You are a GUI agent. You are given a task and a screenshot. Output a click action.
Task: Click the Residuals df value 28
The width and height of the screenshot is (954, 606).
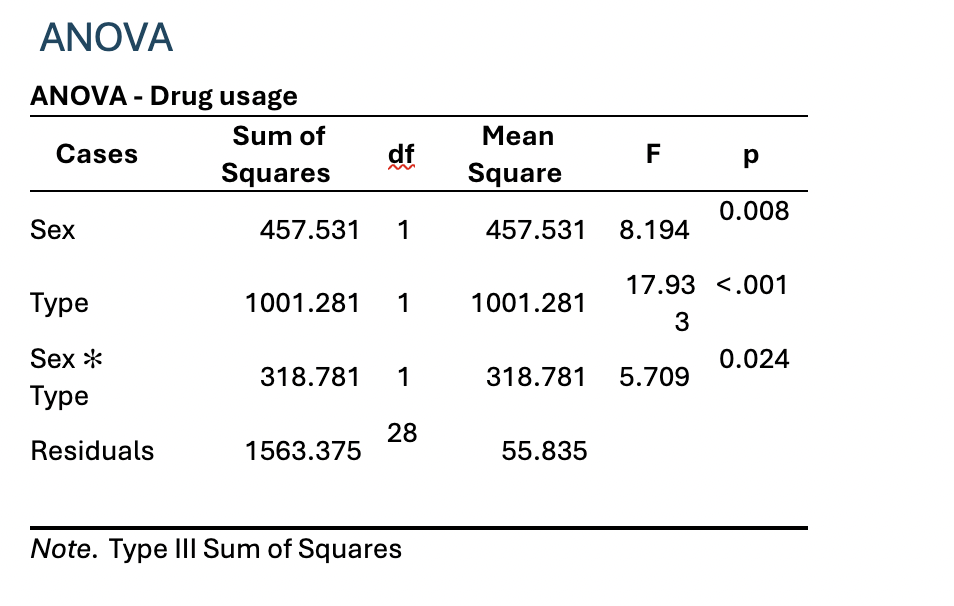[402, 433]
